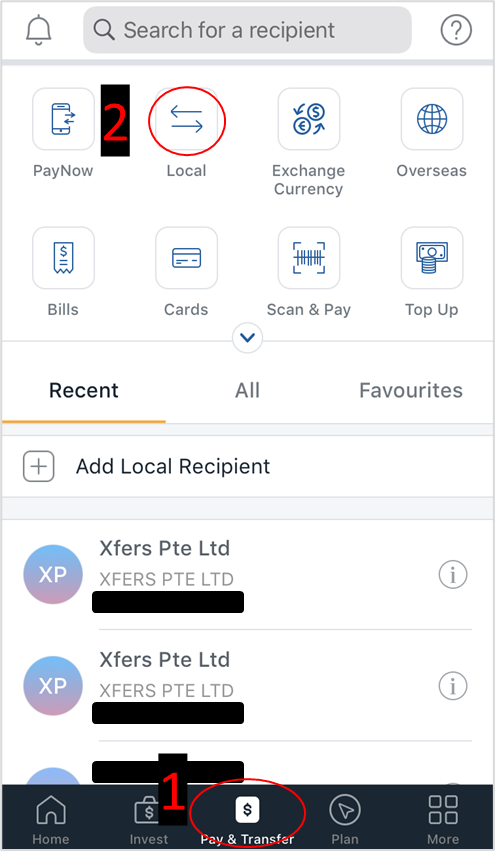This screenshot has height=861, width=495.
Task: Open the Cards icon
Action: [x=186, y=258]
